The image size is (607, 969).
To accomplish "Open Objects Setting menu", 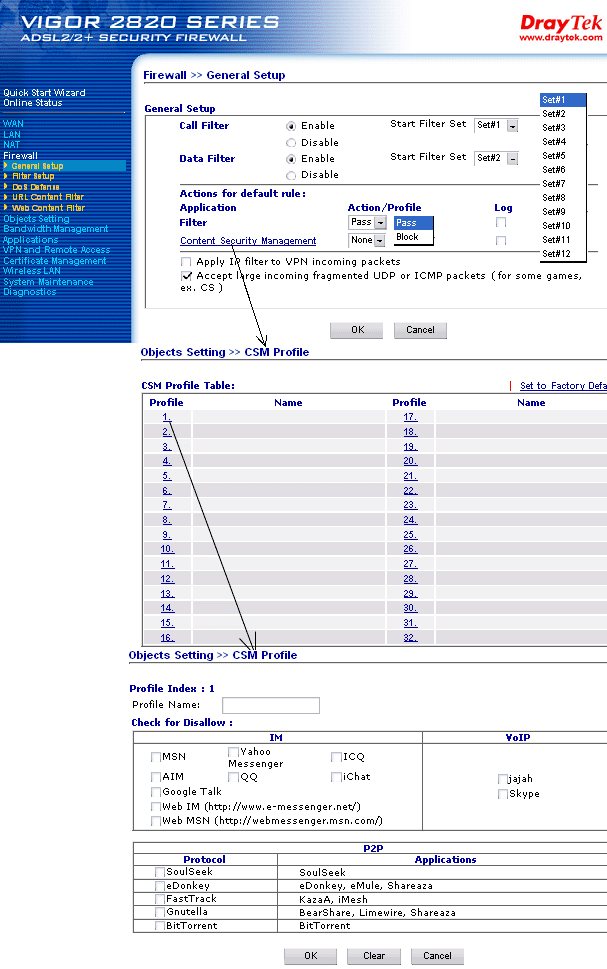I will [36, 219].
